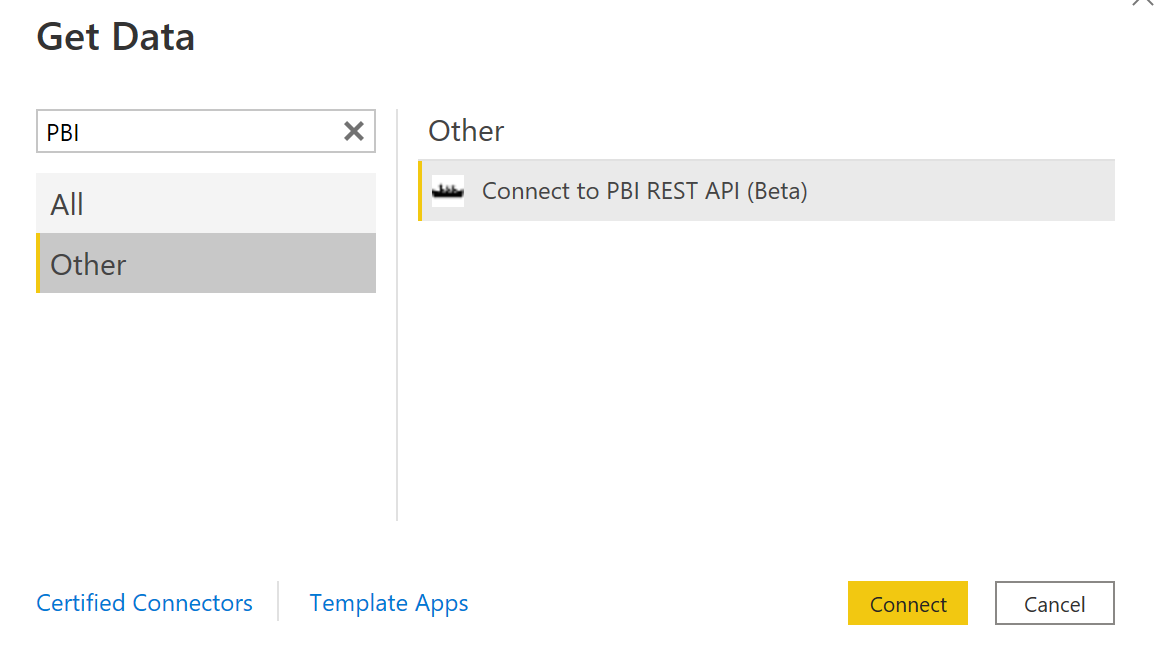Image resolution: width=1162 pixels, height=645 pixels.
Task: Click the Other heading above connector list
Action: coord(466,131)
